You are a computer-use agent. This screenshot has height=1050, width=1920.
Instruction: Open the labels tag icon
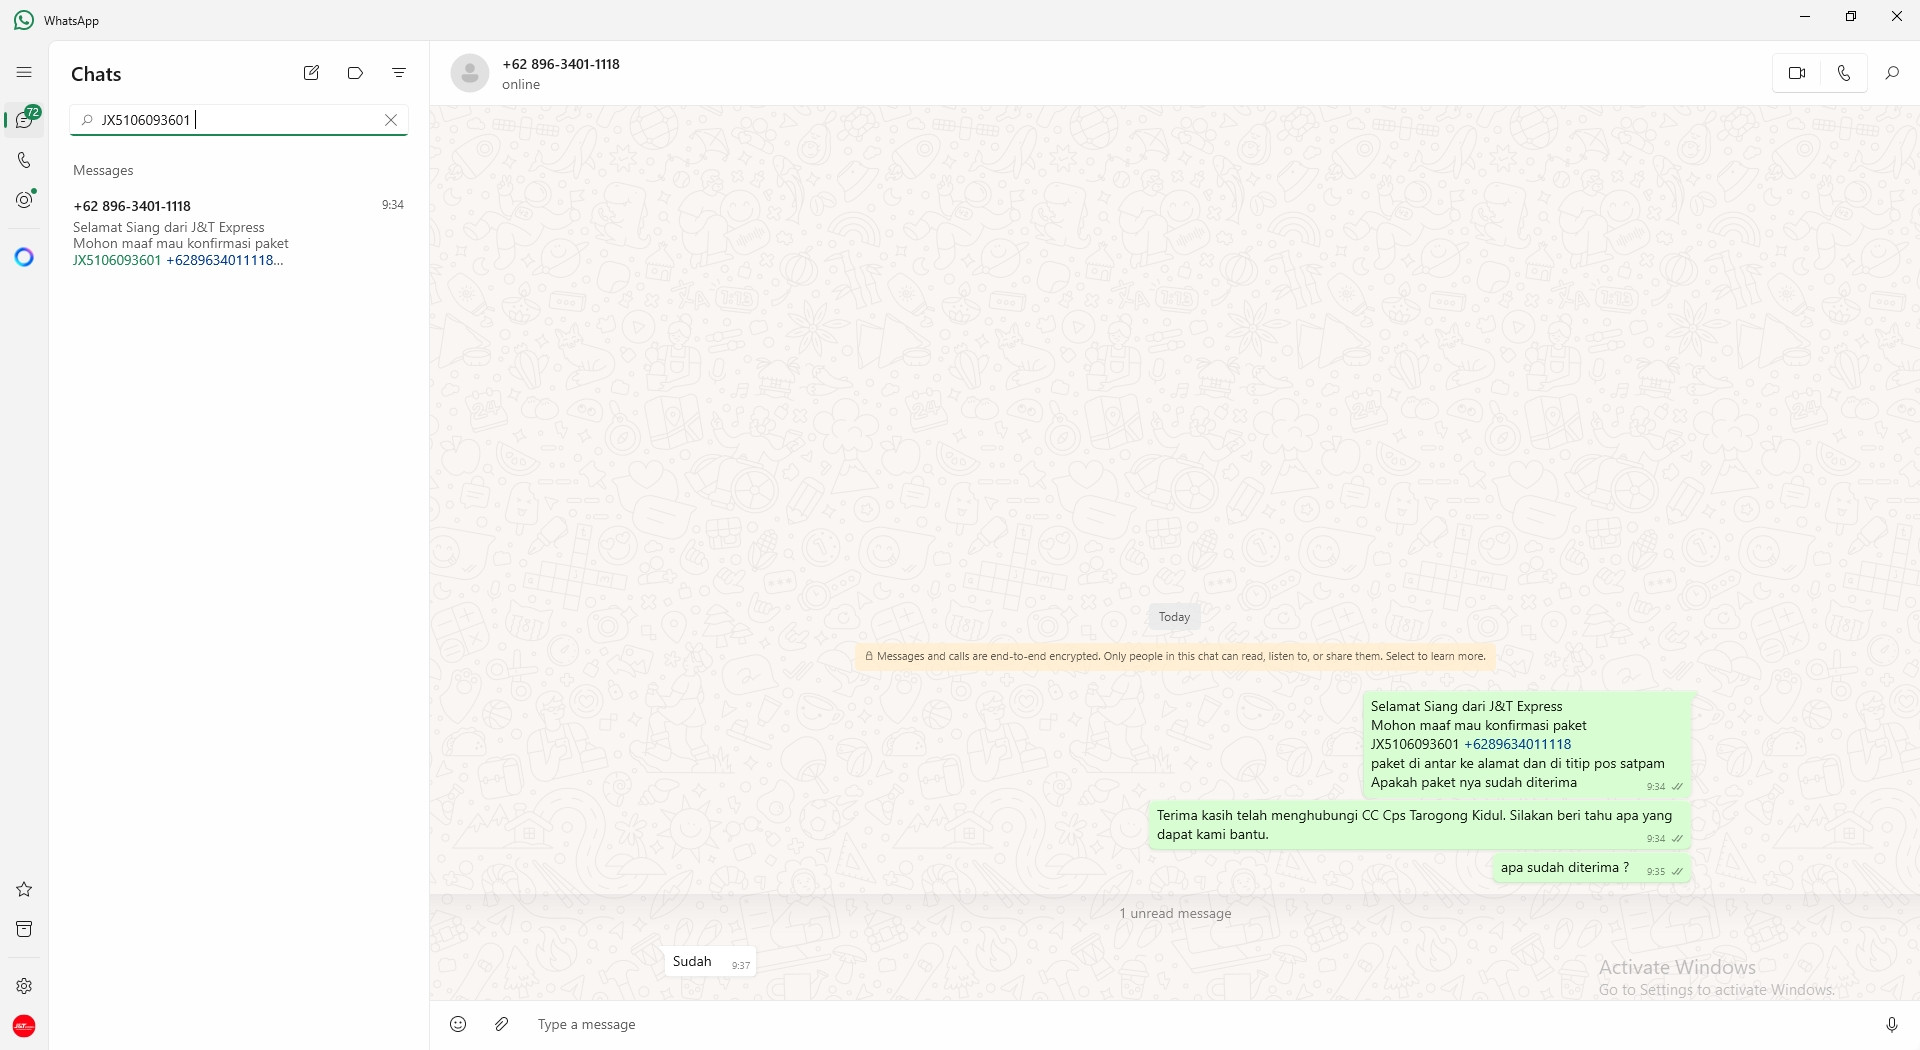click(x=355, y=73)
